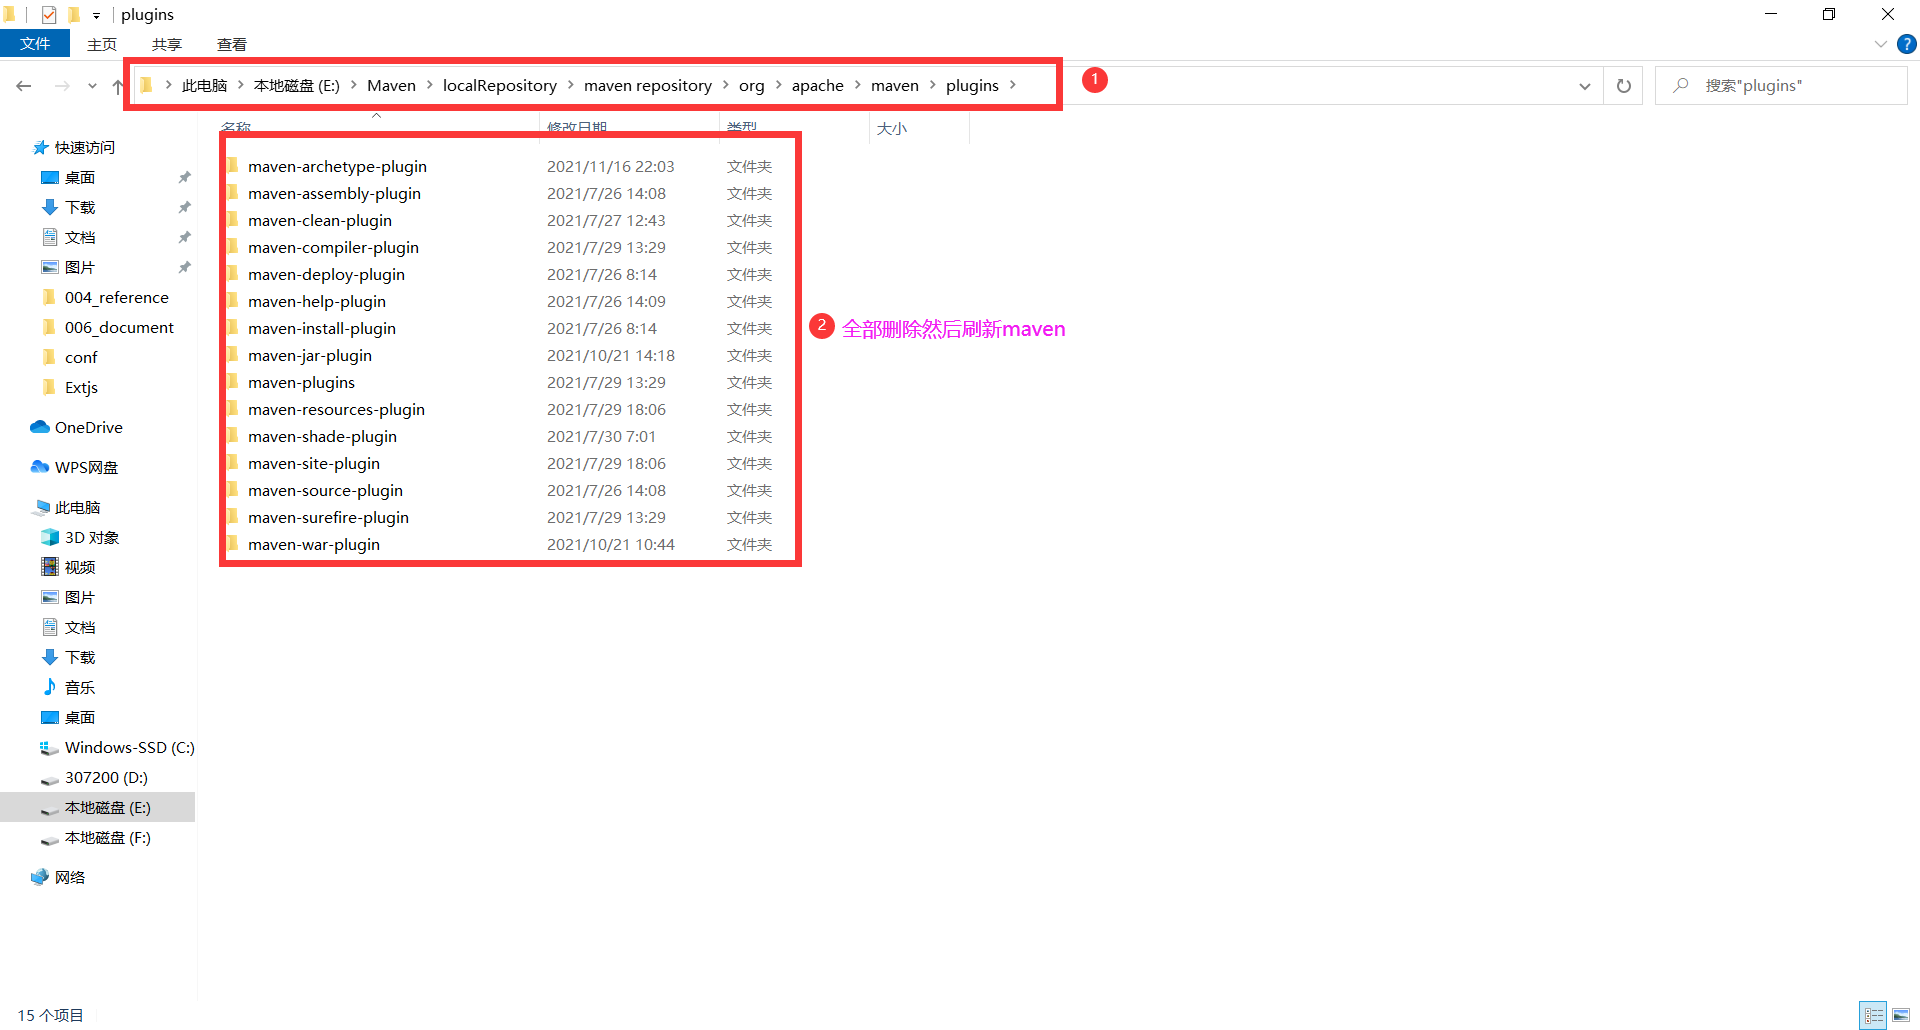Select the maven-source-plugin folder
This screenshot has height=1030, width=1920.
[325, 490]
